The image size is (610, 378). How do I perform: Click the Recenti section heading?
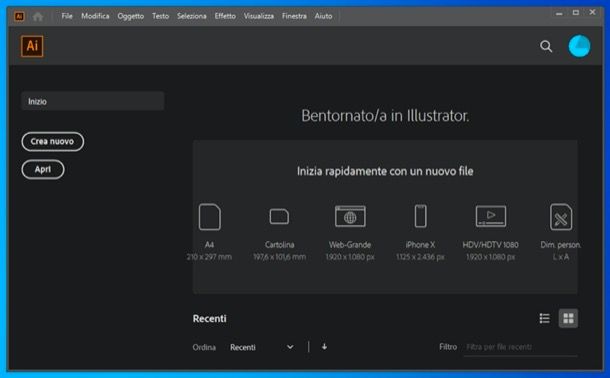point(210,318)
